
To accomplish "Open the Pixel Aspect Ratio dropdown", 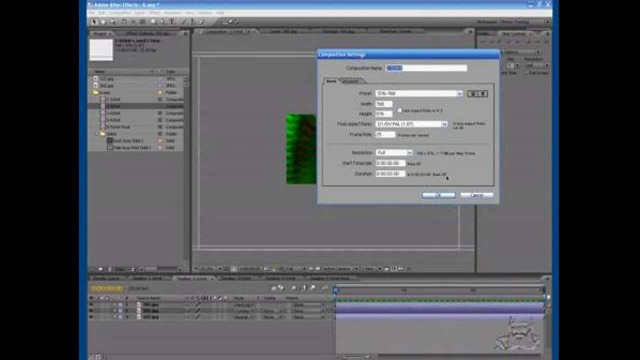I will click(x=411, y=124).
